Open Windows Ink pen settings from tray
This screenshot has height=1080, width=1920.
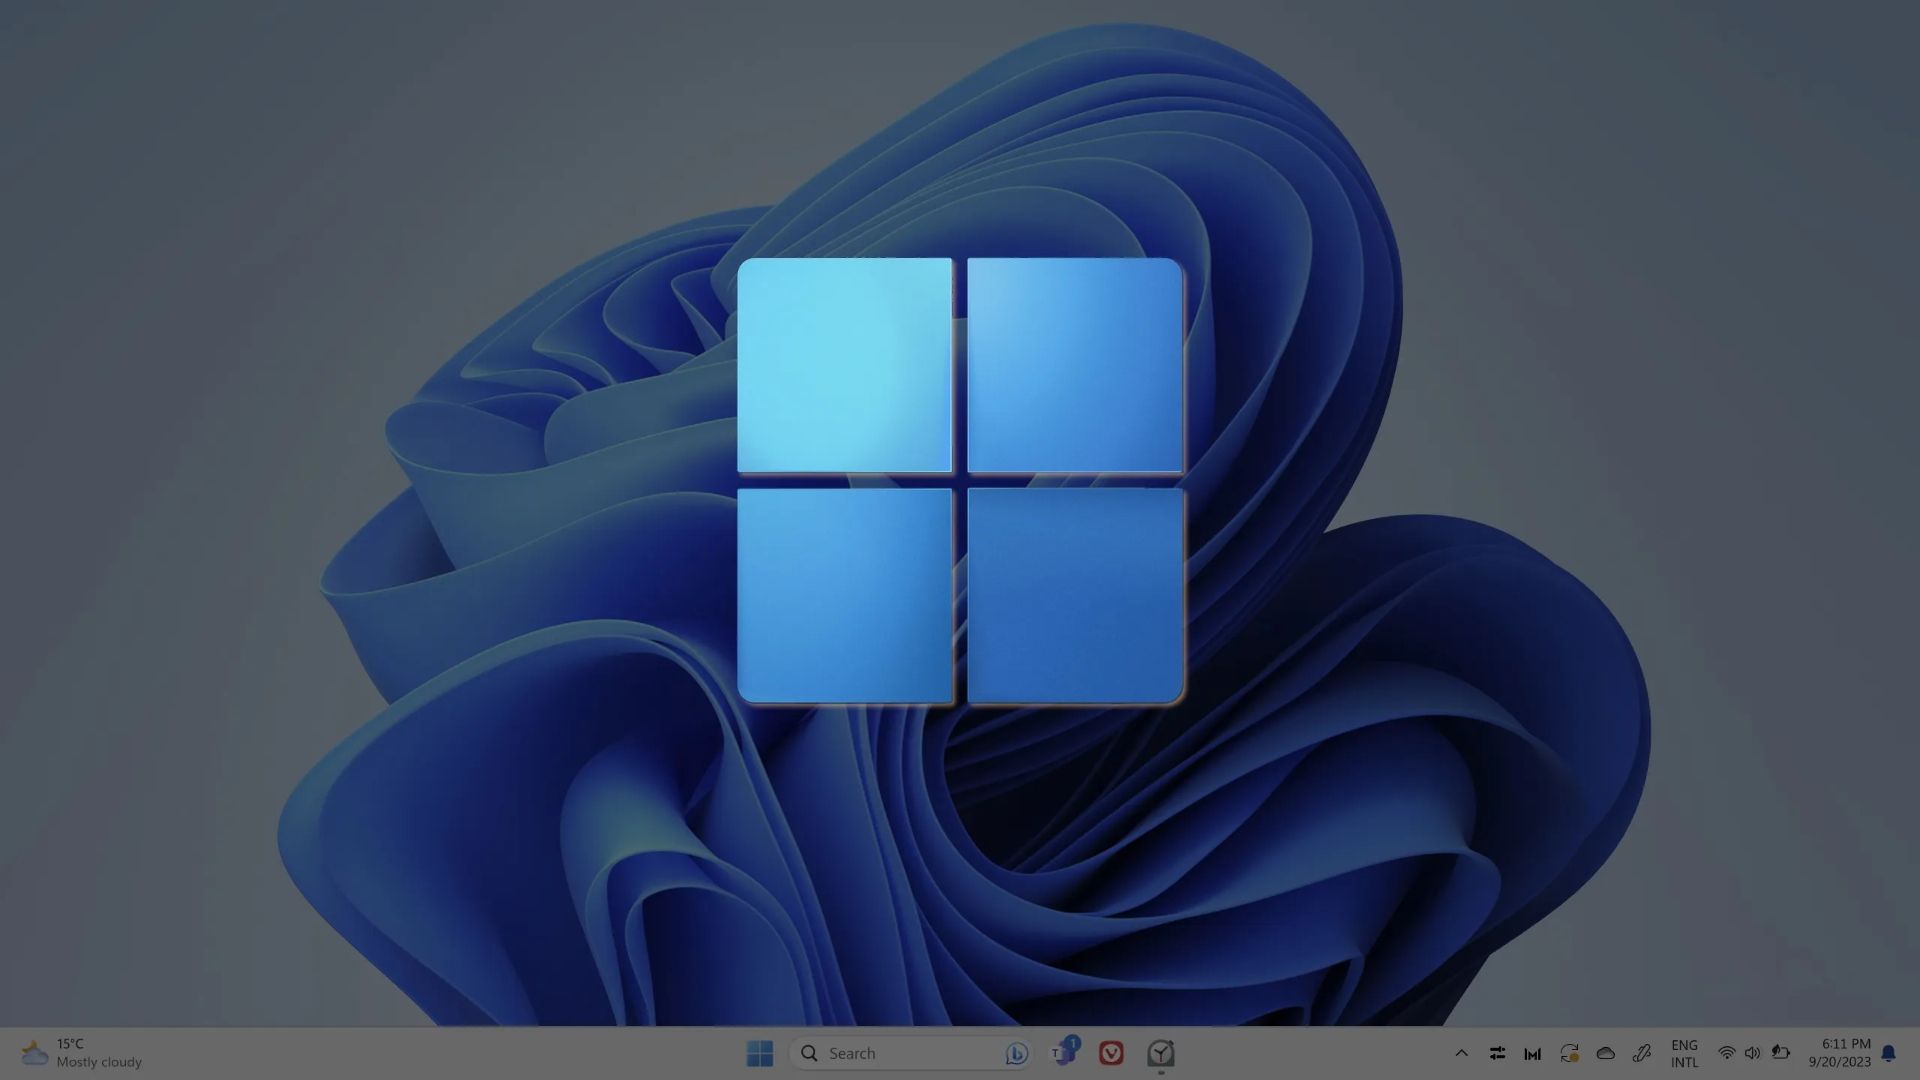(x=1641, y=1053)
